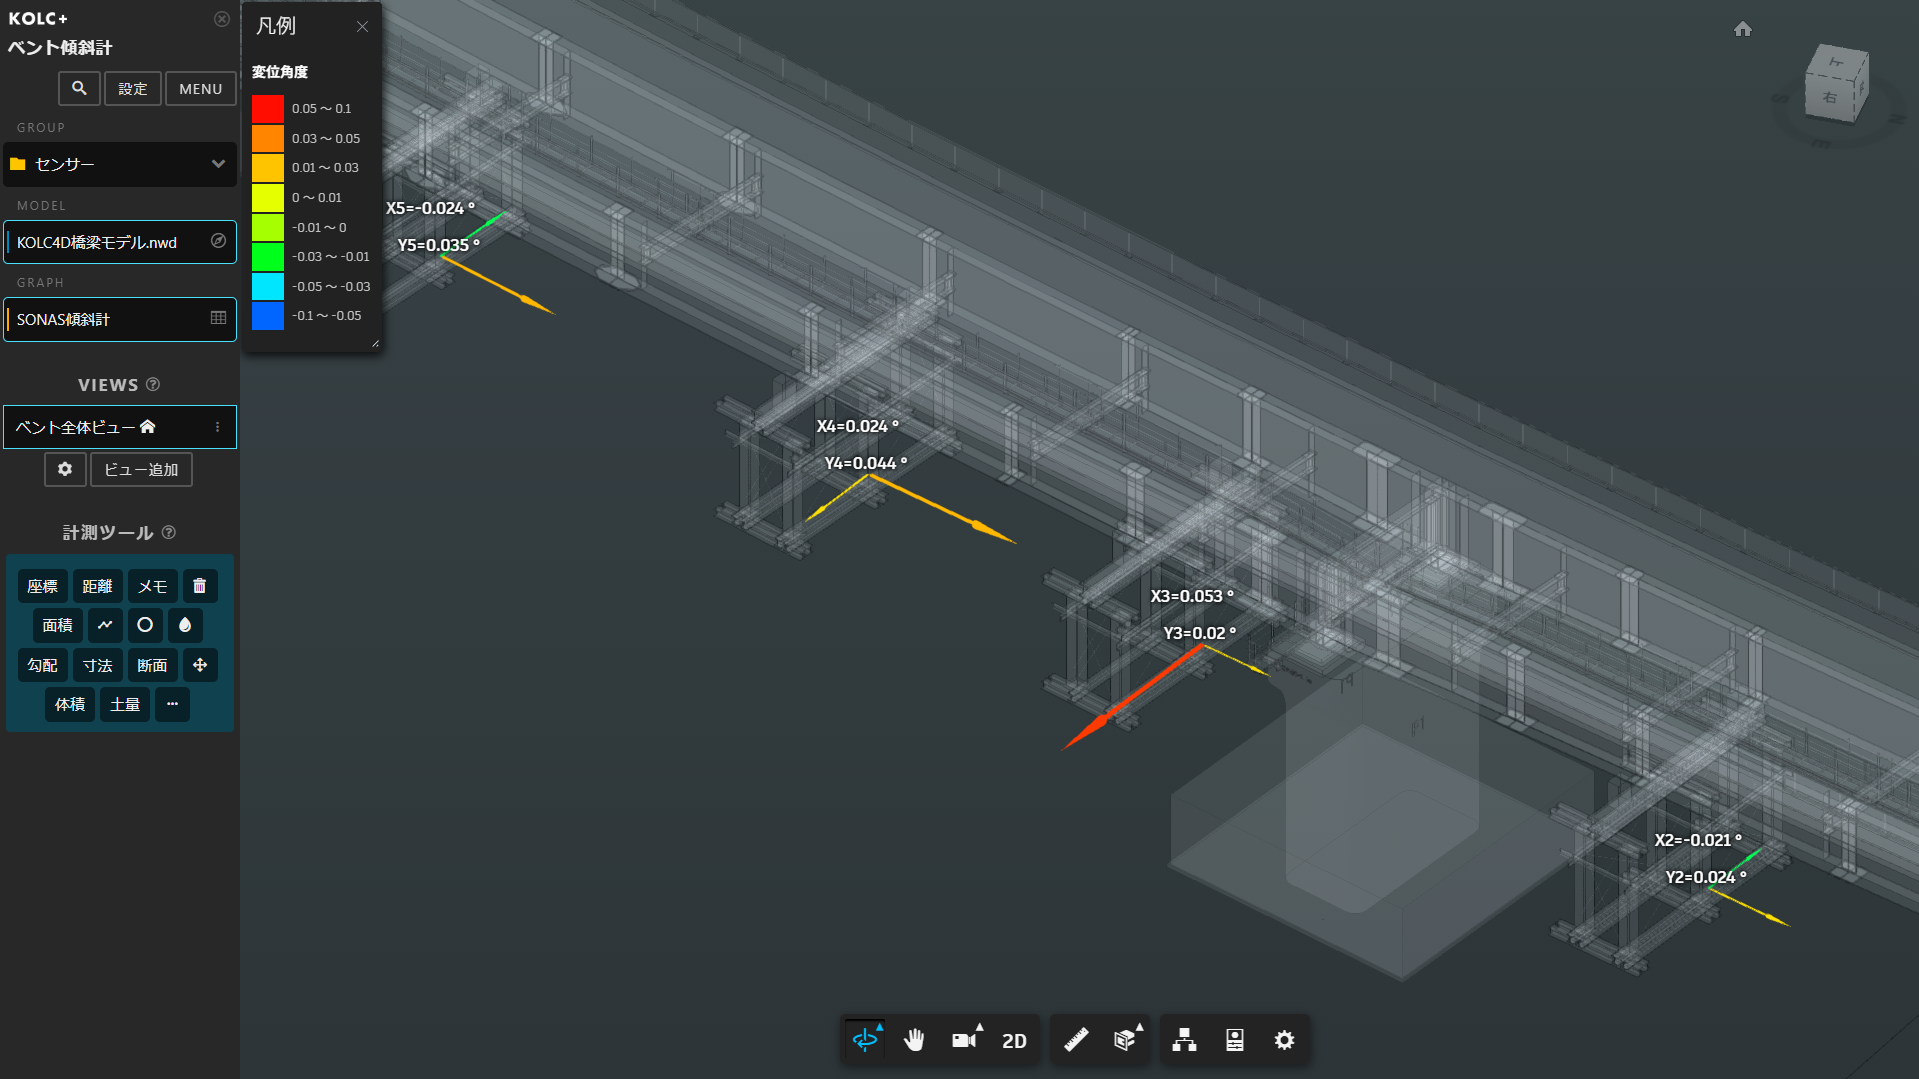Screen dimensions: 1919x1079
Task: Open the SONAS傾斜計 graph item
Action: 120,319
